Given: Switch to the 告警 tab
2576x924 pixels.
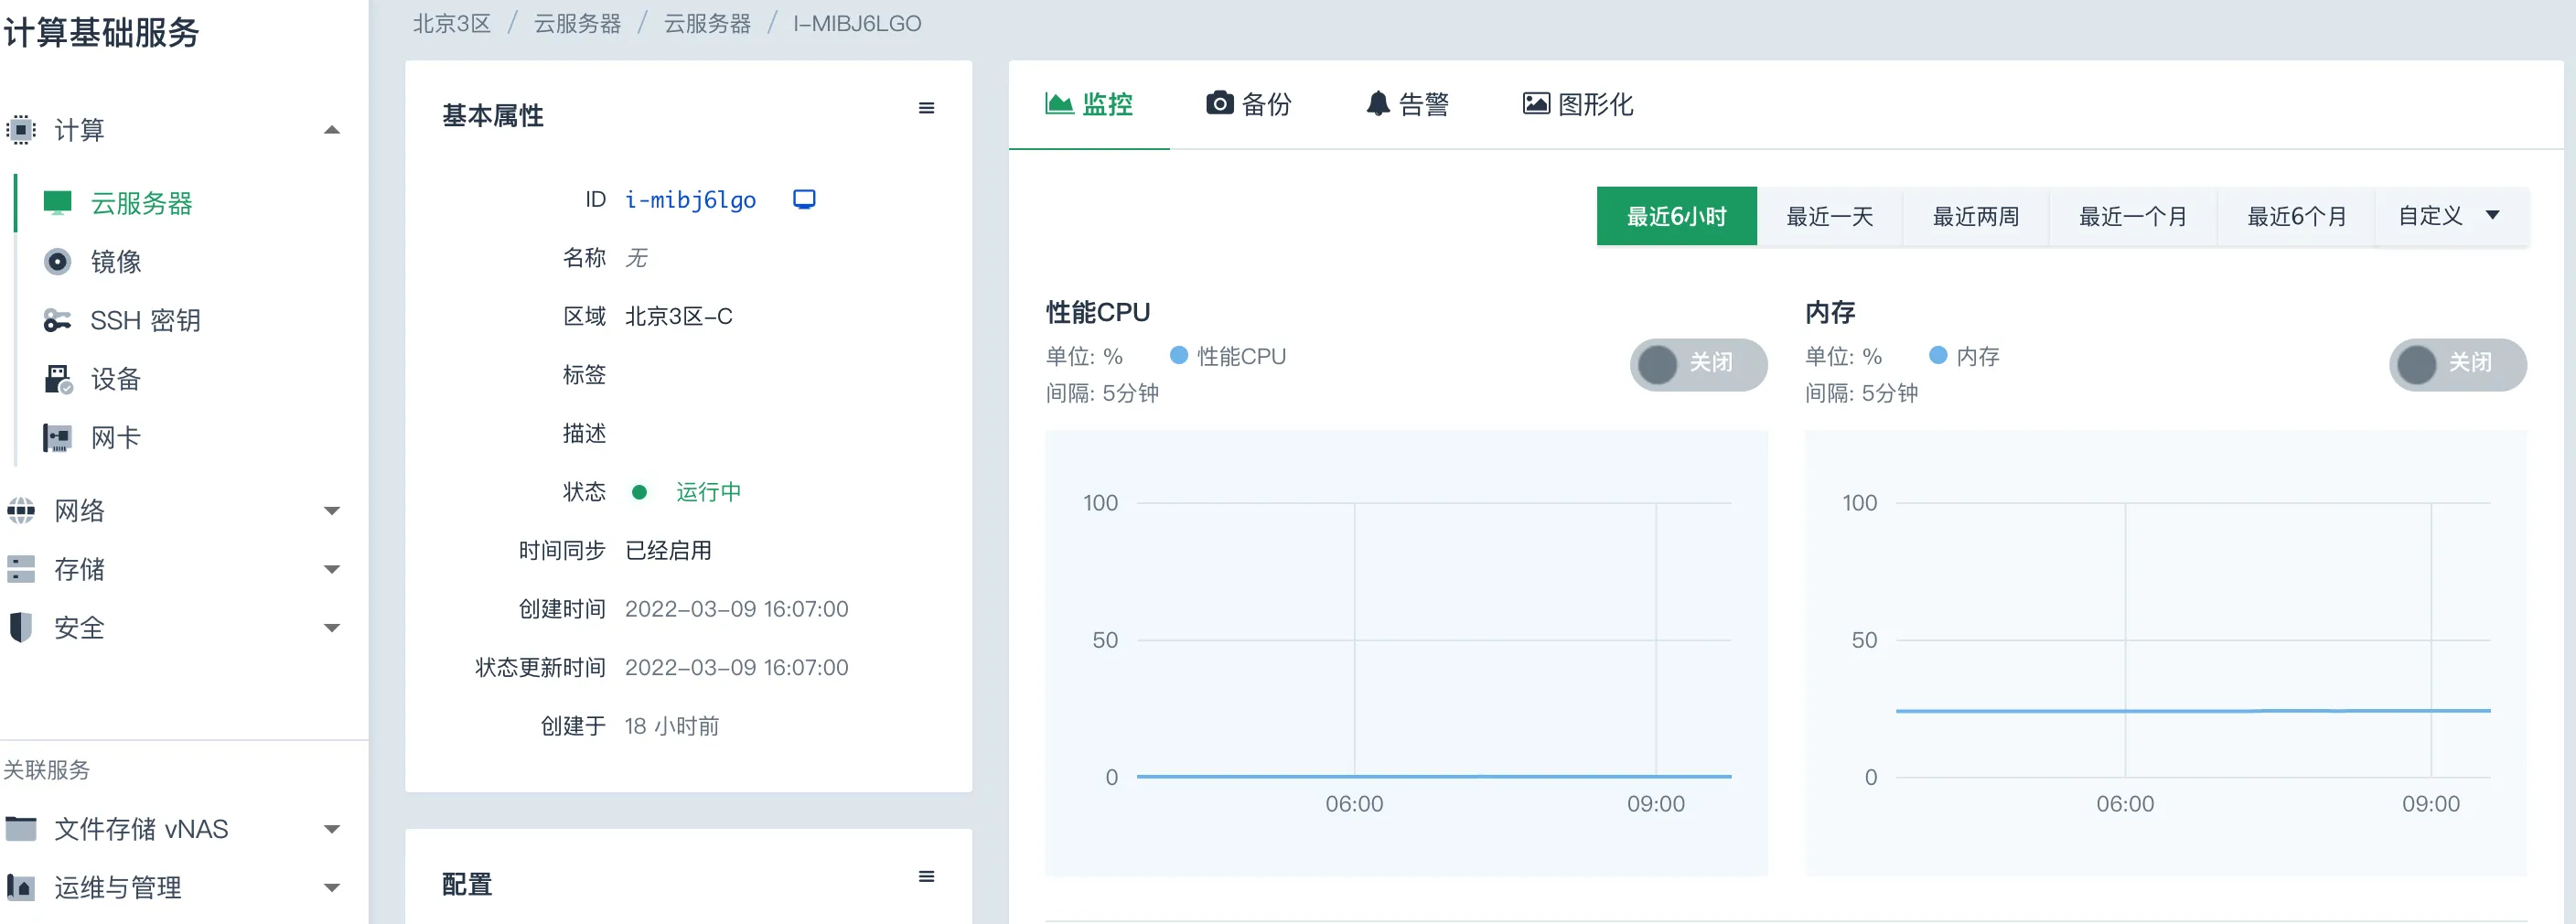Looking at the screenshot, I should click(1406, 104).
